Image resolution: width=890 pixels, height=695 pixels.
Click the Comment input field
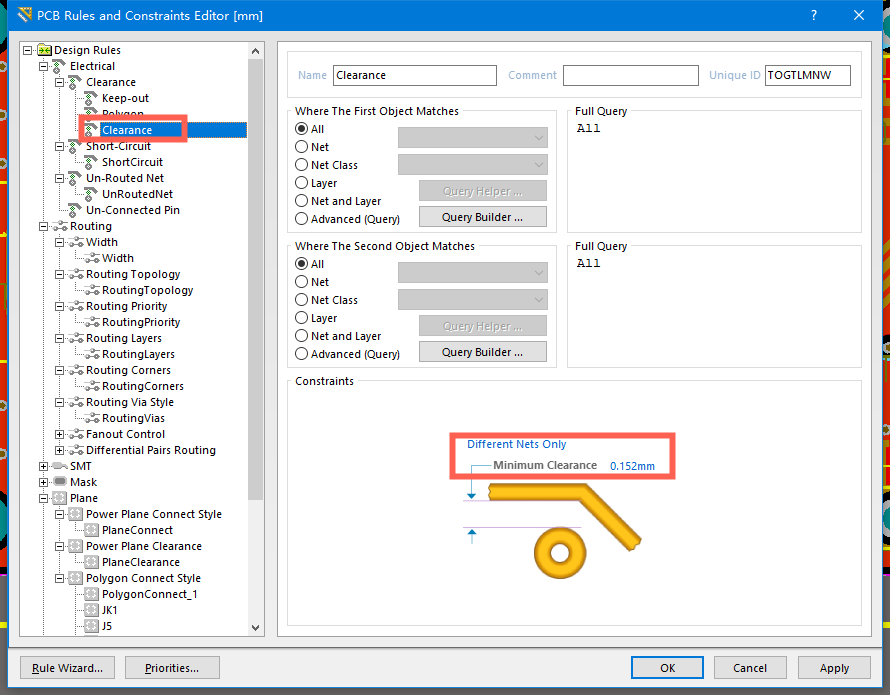pos(630,75)
